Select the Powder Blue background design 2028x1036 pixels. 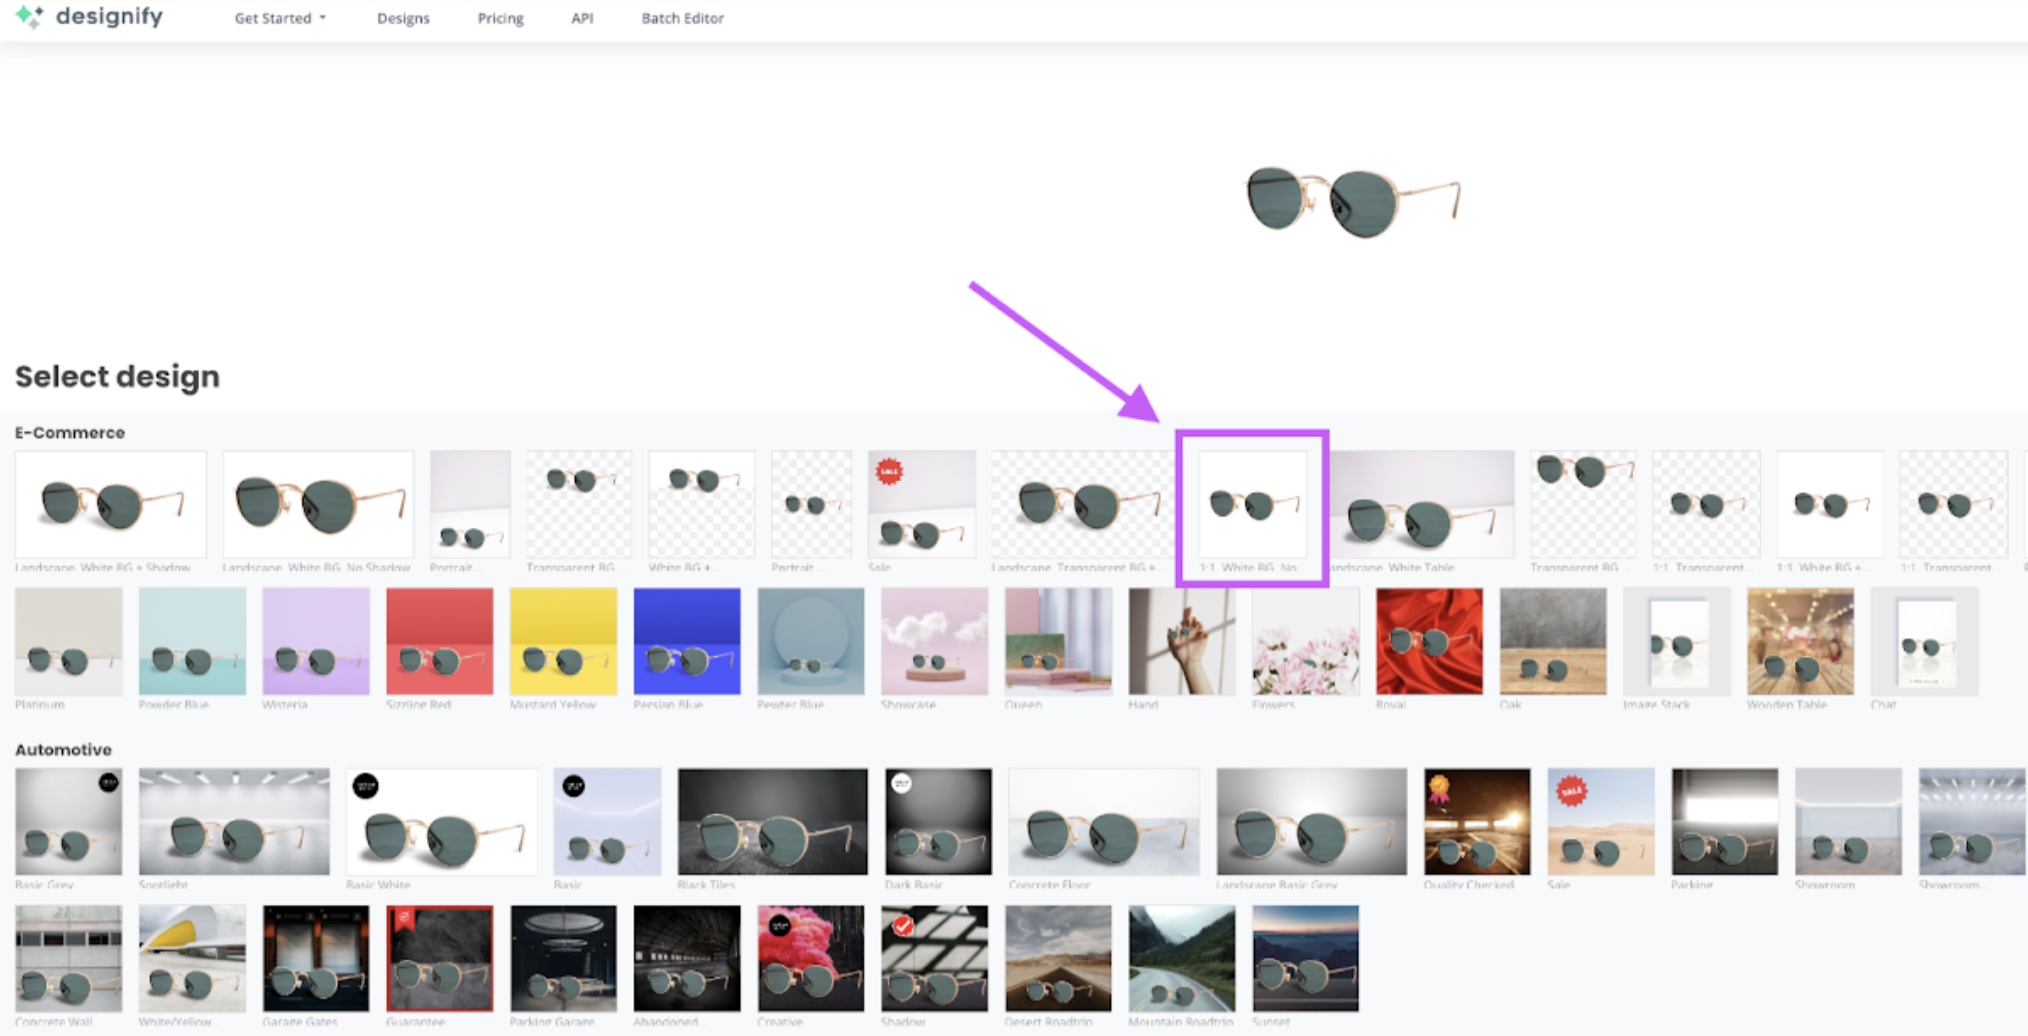click(x=192, y=643)
